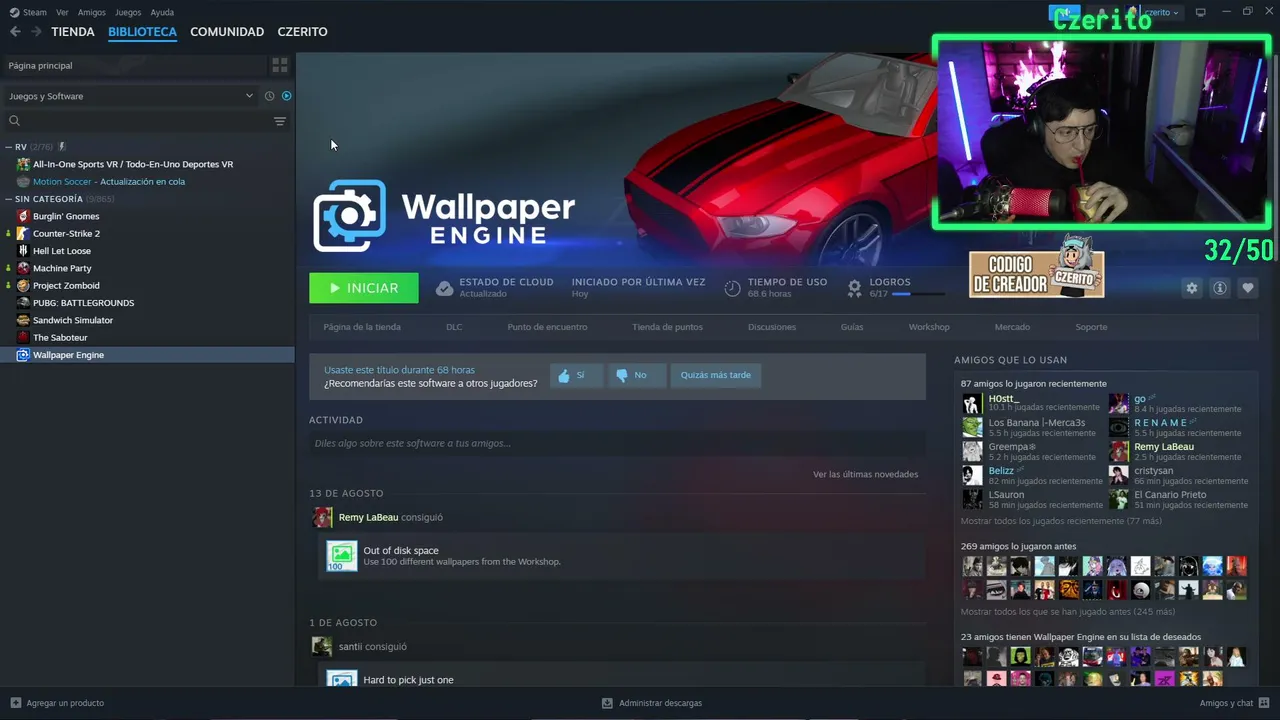Select the Counter-Strike 2 icon
Image resolution: width=1280 pixels, height=720 pixels.
(24, 233)
